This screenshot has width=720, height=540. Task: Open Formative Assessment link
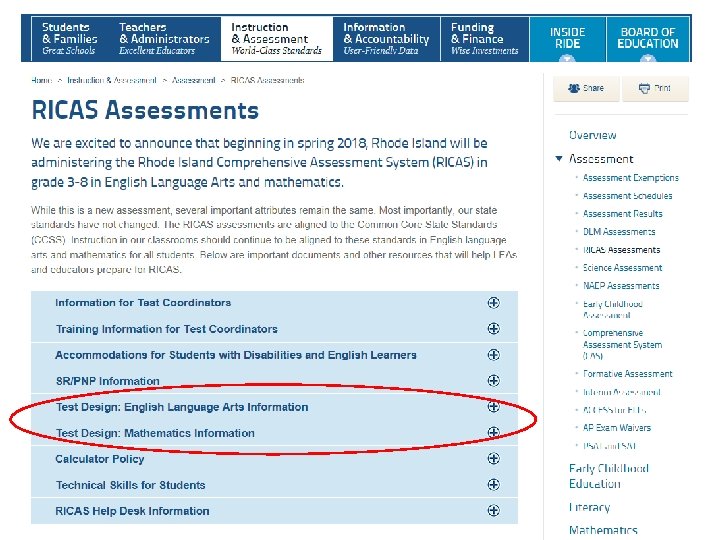(x=627, y=374)
